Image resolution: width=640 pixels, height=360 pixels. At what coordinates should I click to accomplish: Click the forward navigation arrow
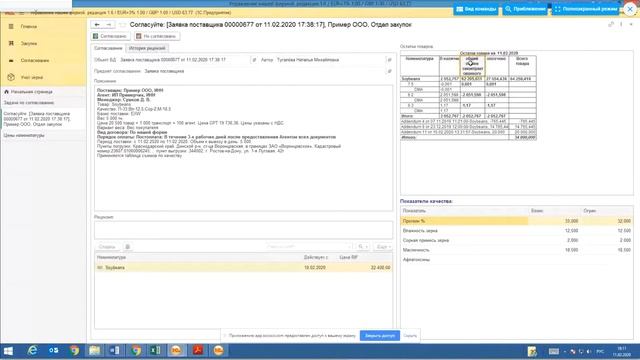click(109, 25)
